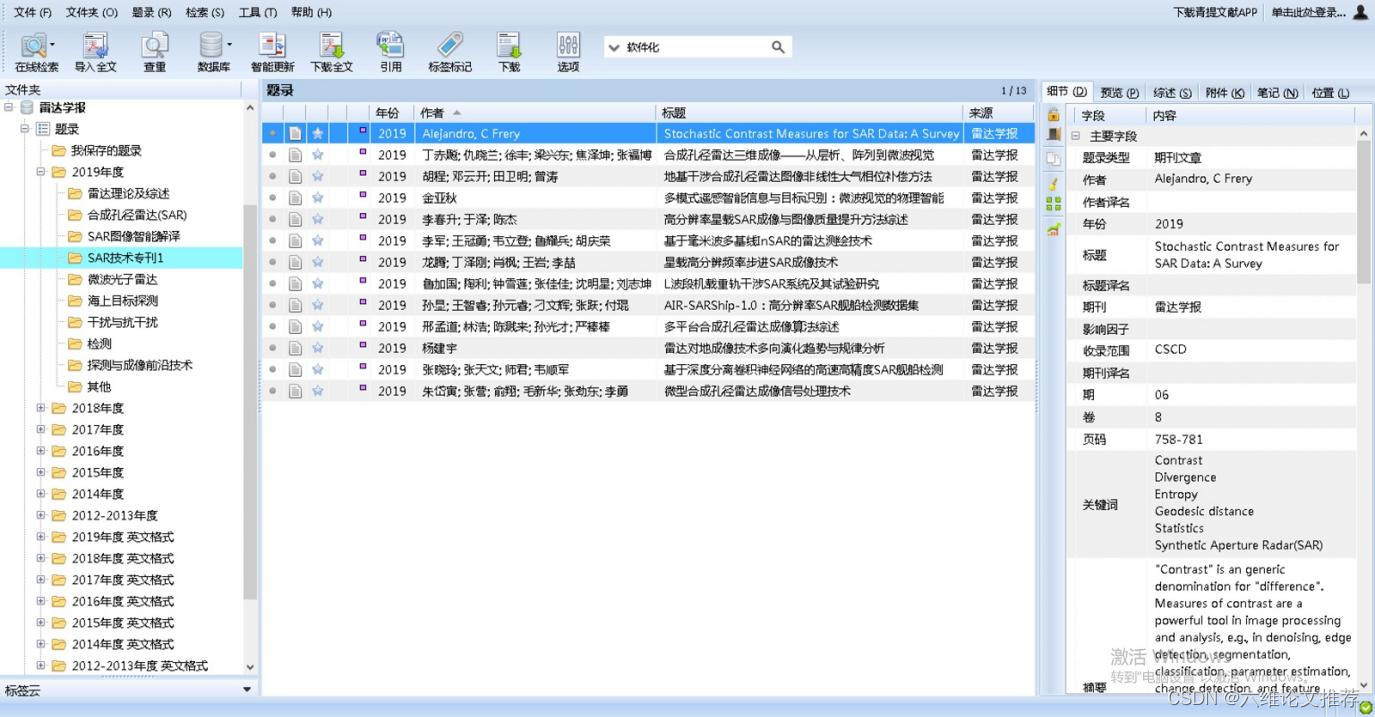Click the door icon in details sidebar
This screenshot has height=717, width=1375.
pos(1053,135)
